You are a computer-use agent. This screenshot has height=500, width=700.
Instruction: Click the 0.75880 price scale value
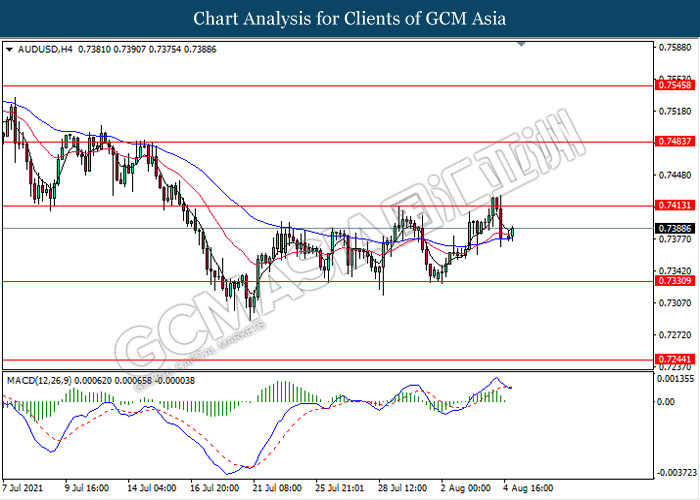(x=675, y=47)
